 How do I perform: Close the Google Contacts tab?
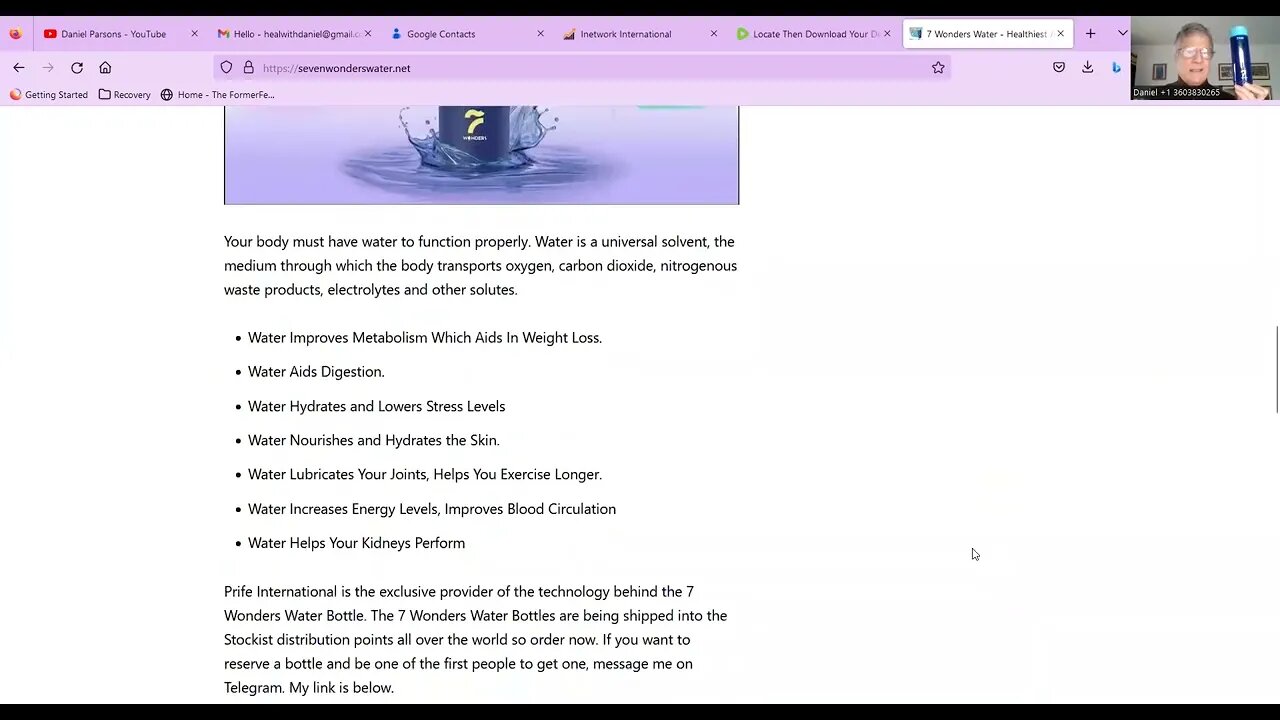tap(541, 34)
